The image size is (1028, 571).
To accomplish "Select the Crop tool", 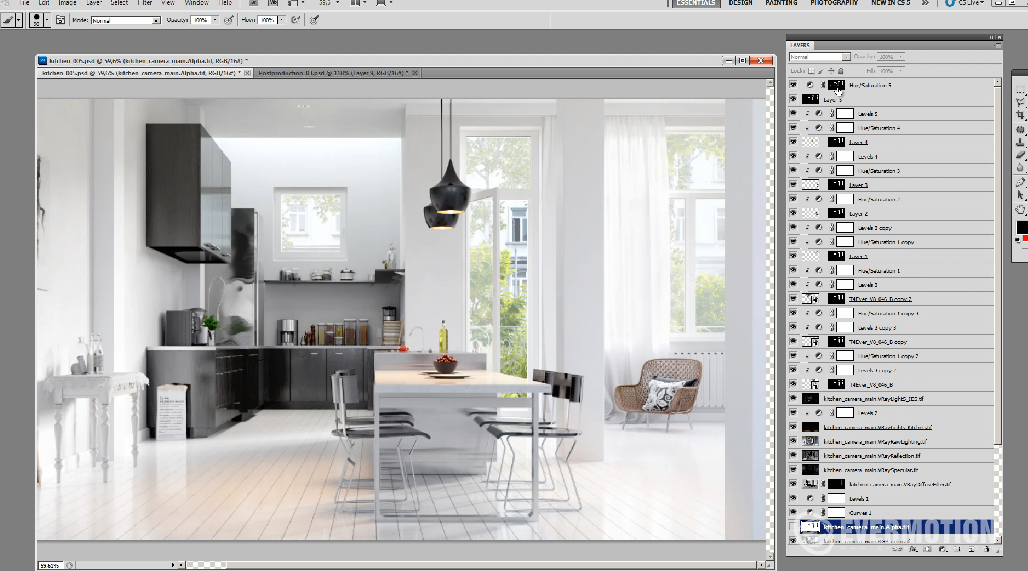I will pyautogui.click(x=1021, y=115).
